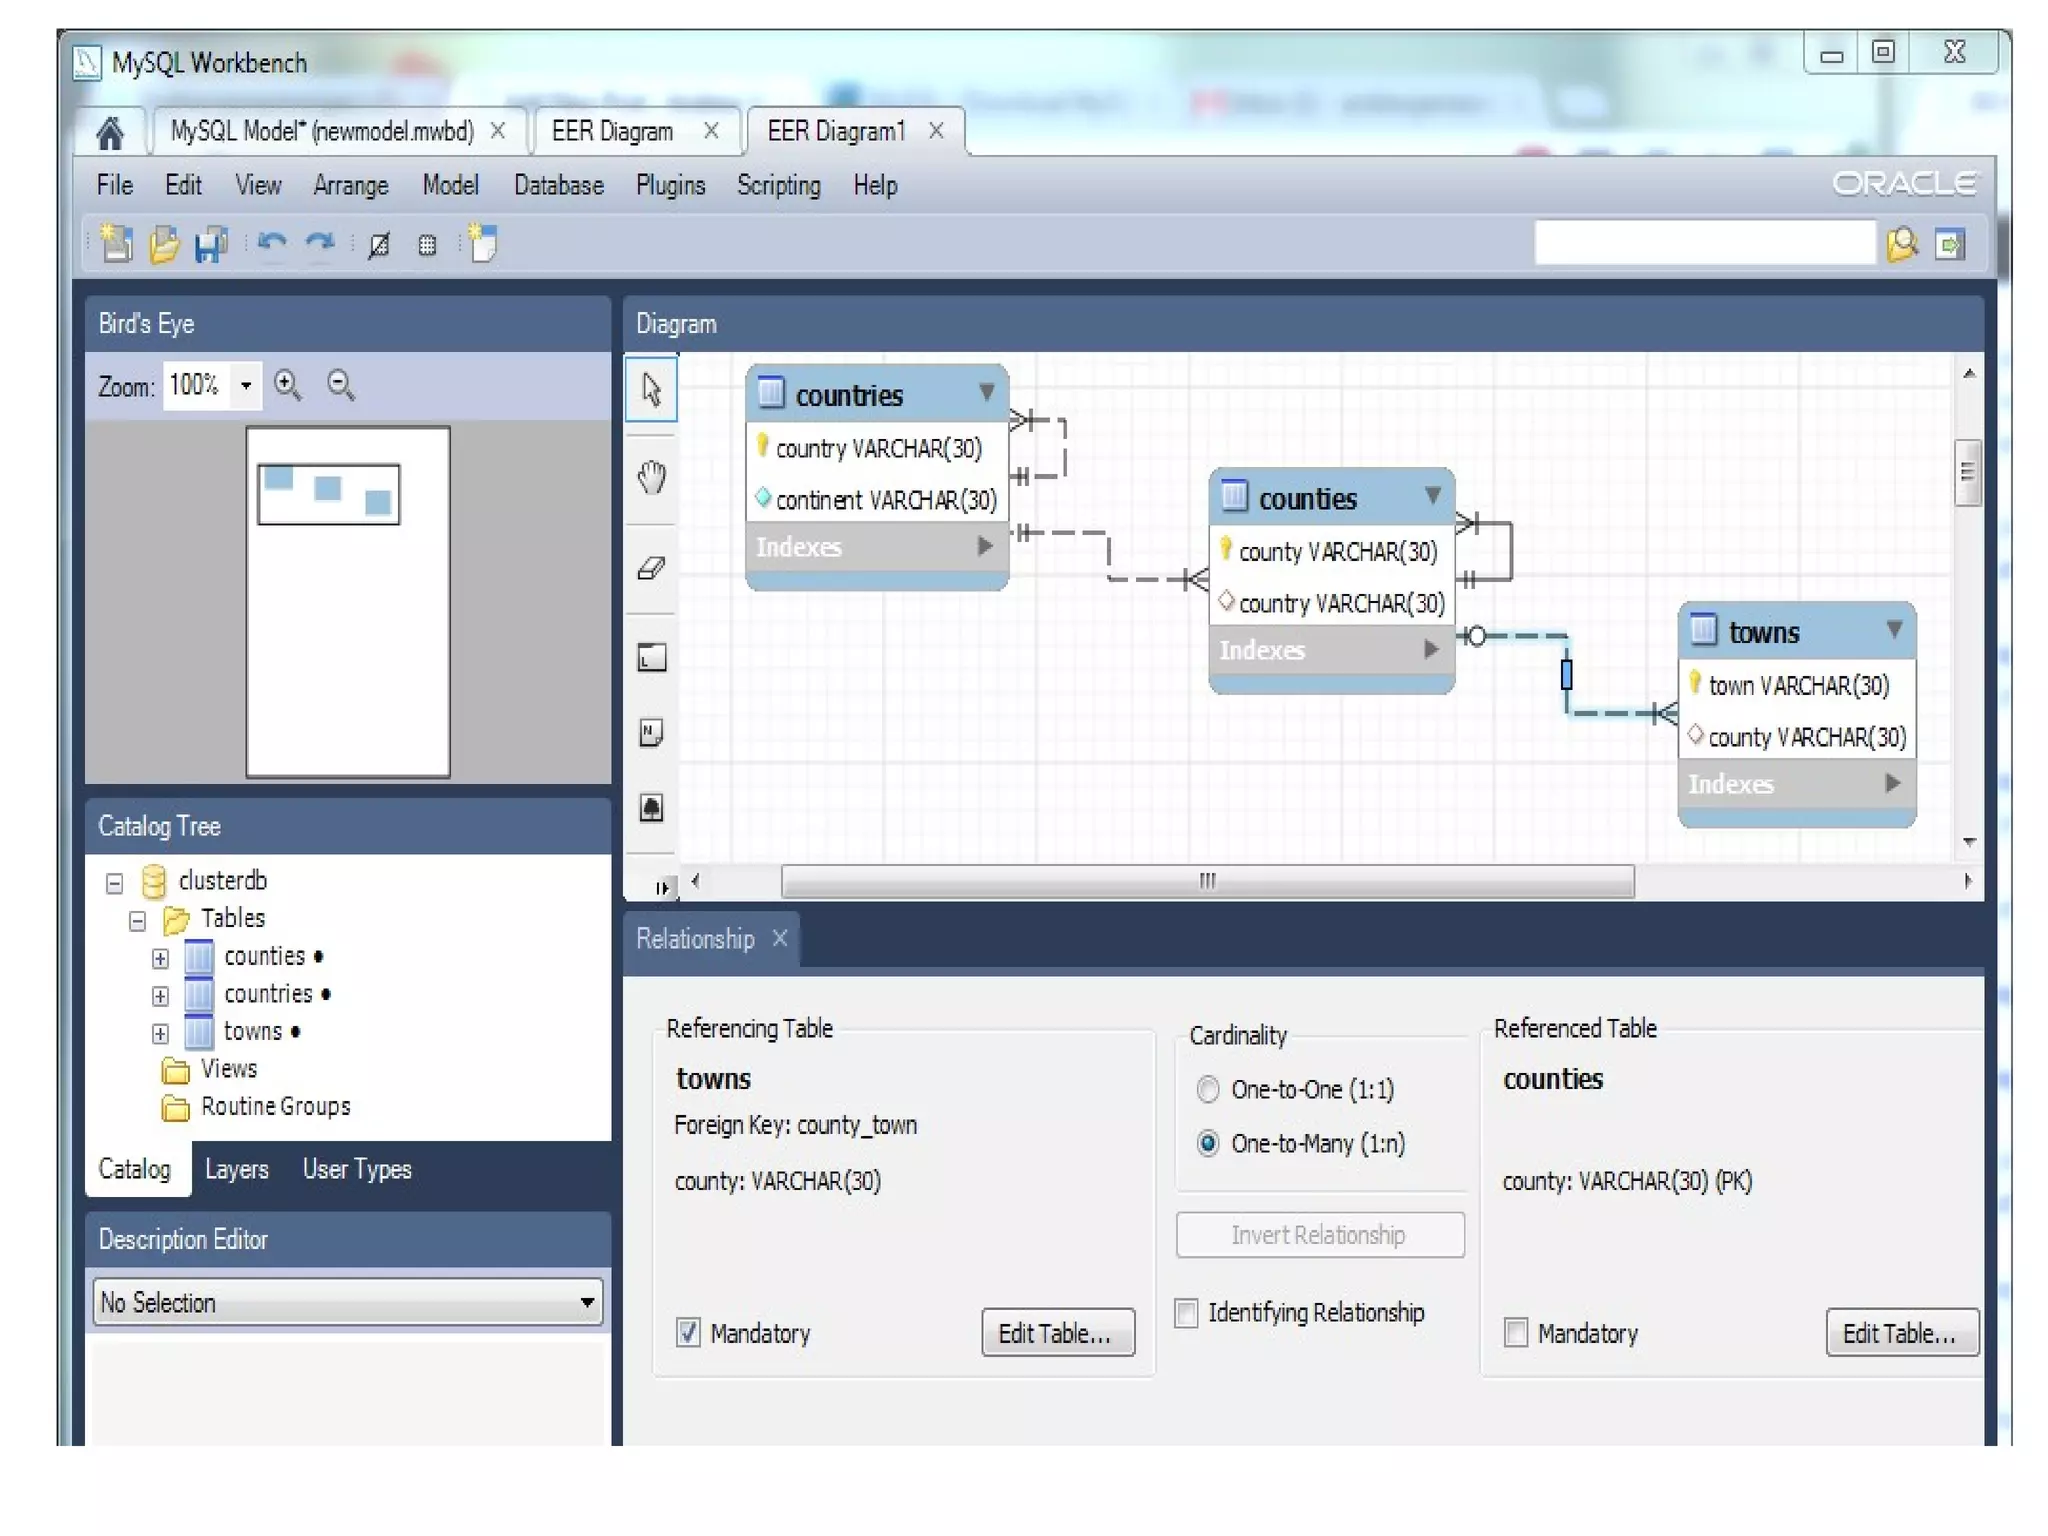
Task: Select the hand pan tool
Action: click(651, 478)
